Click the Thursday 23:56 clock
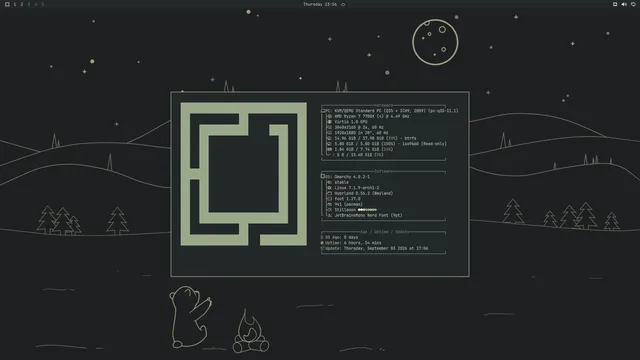This screenshot has width=640, height=360. (320, 4)
